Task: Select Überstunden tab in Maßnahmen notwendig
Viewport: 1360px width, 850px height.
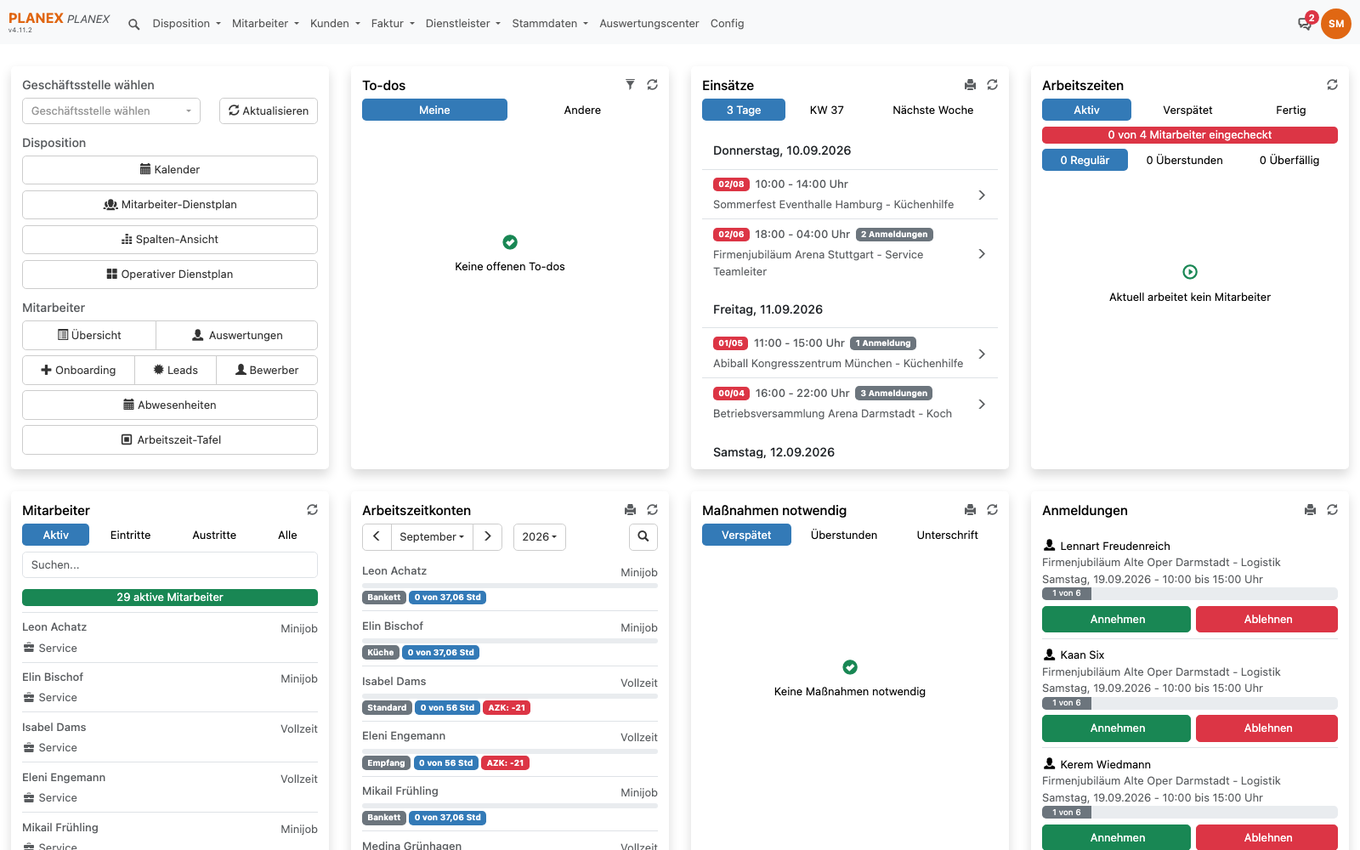Action: tap(844, 535)
